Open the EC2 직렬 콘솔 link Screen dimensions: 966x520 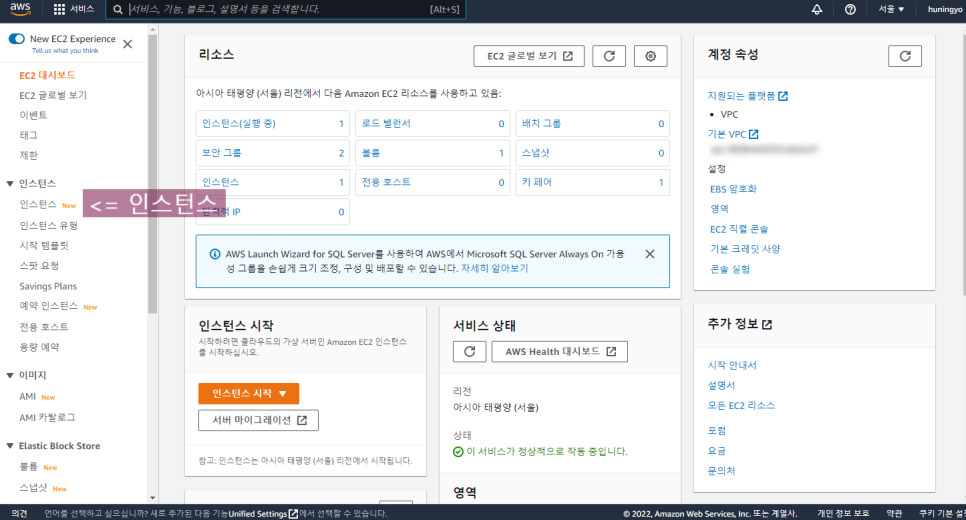pos(739,229)
